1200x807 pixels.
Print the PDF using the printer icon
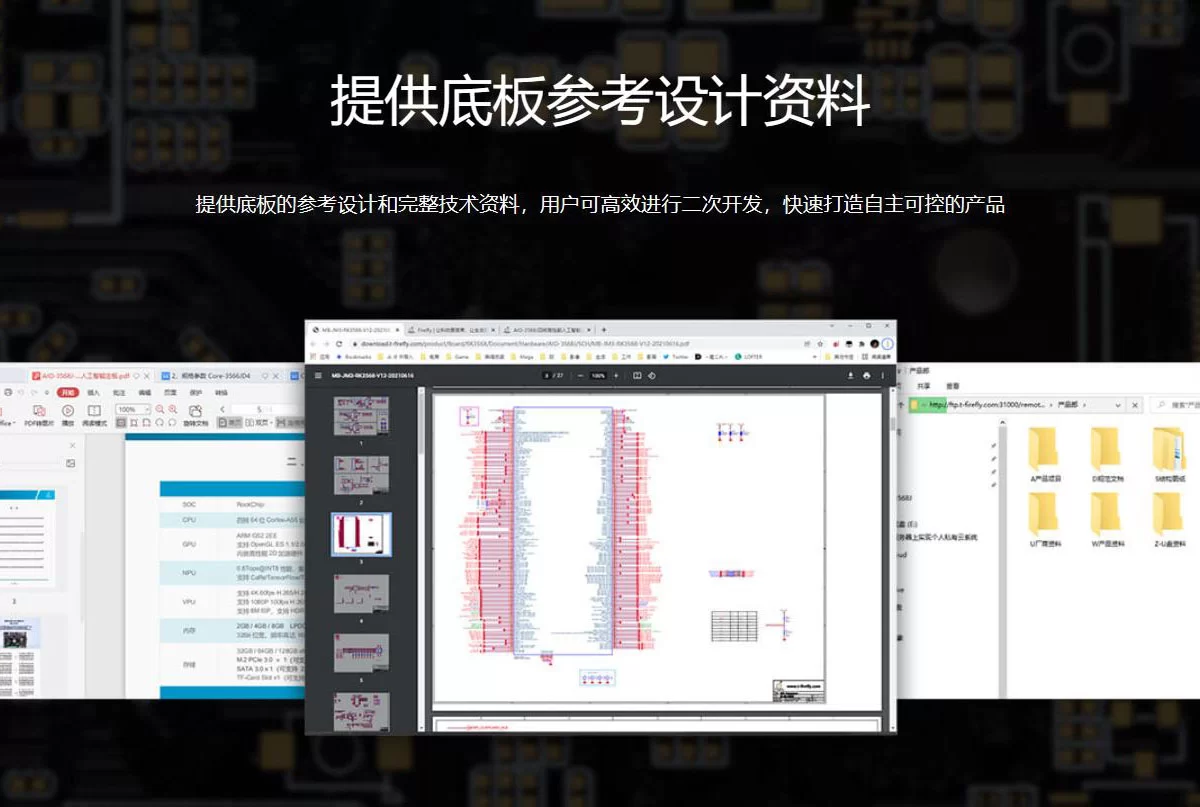866,375
